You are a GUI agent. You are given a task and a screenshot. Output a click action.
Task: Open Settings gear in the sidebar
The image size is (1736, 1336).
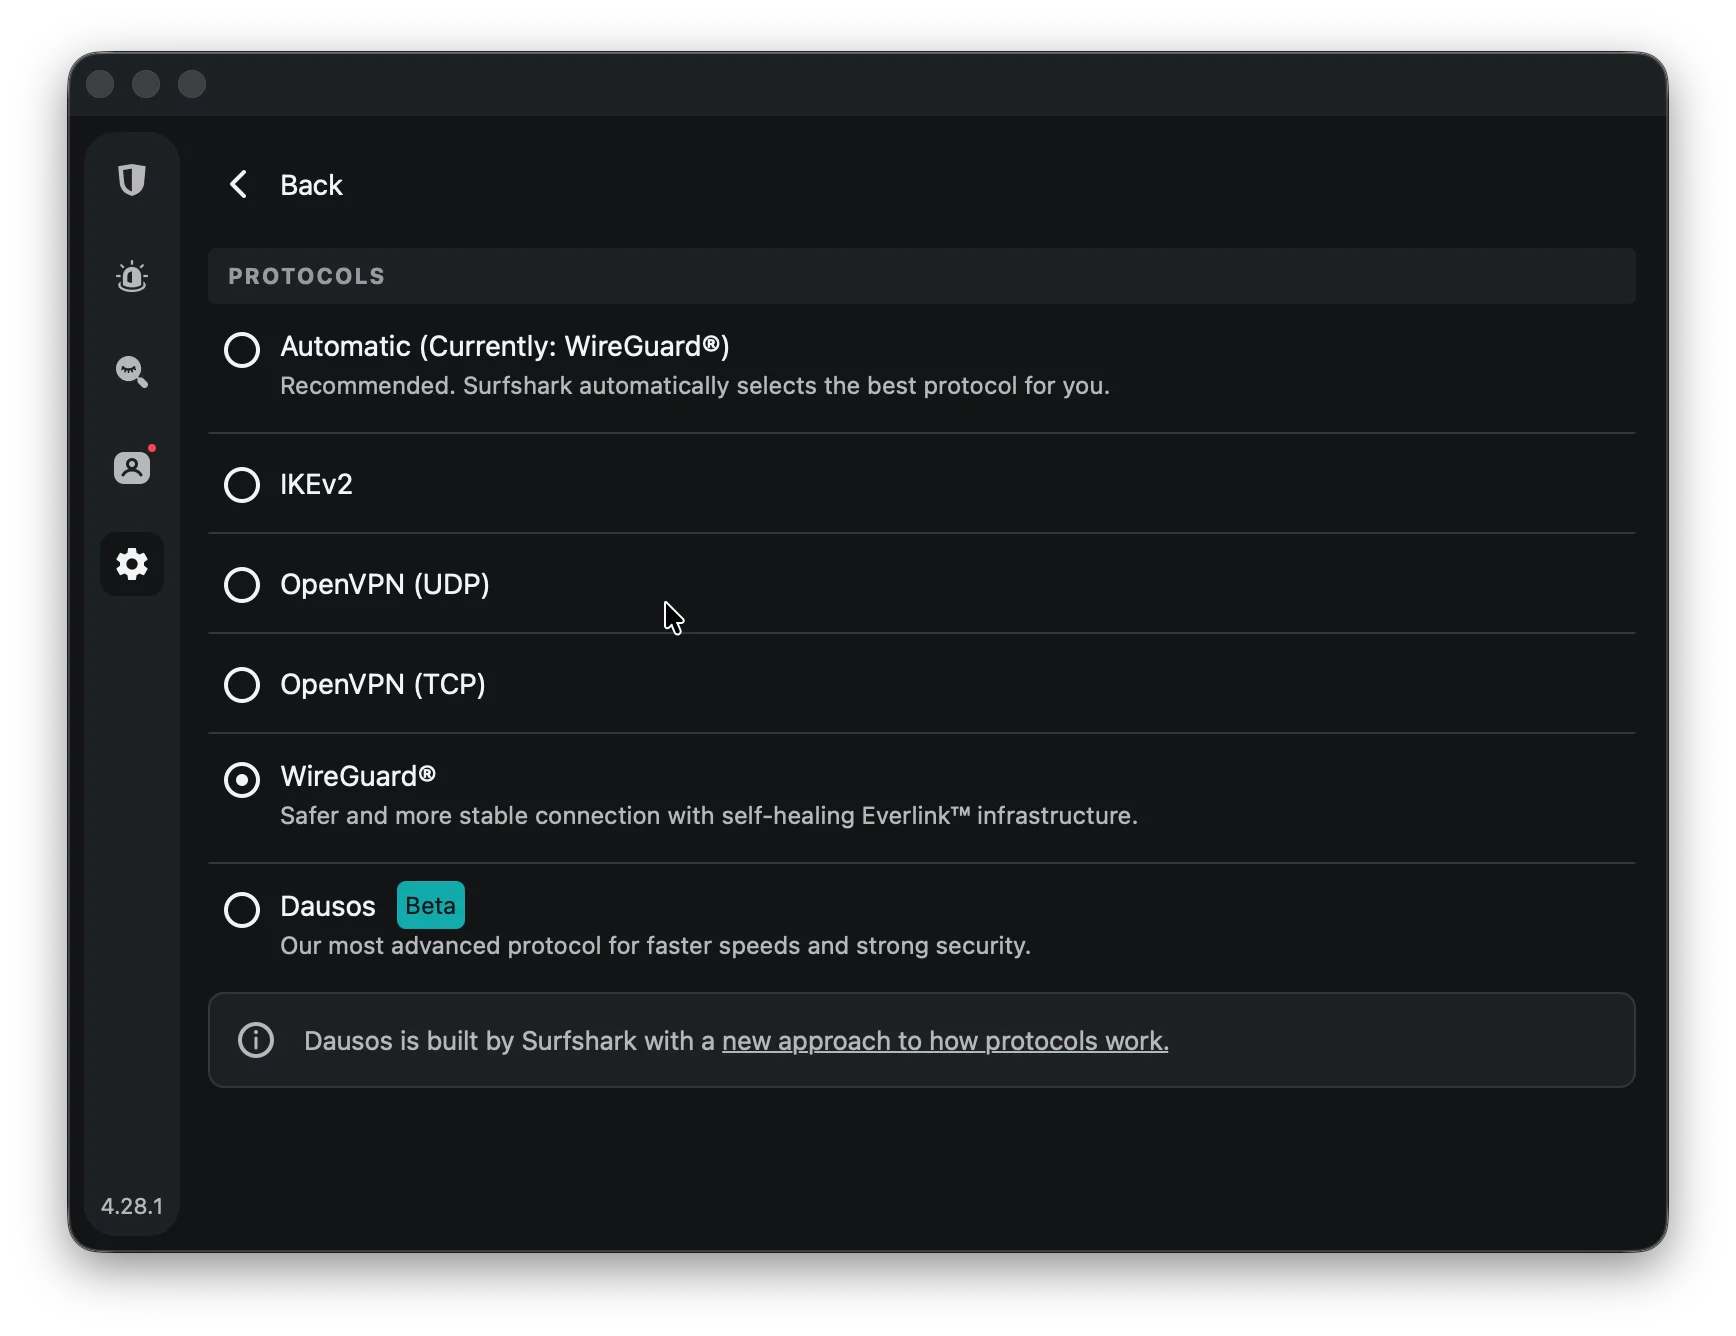click(132, 564)
